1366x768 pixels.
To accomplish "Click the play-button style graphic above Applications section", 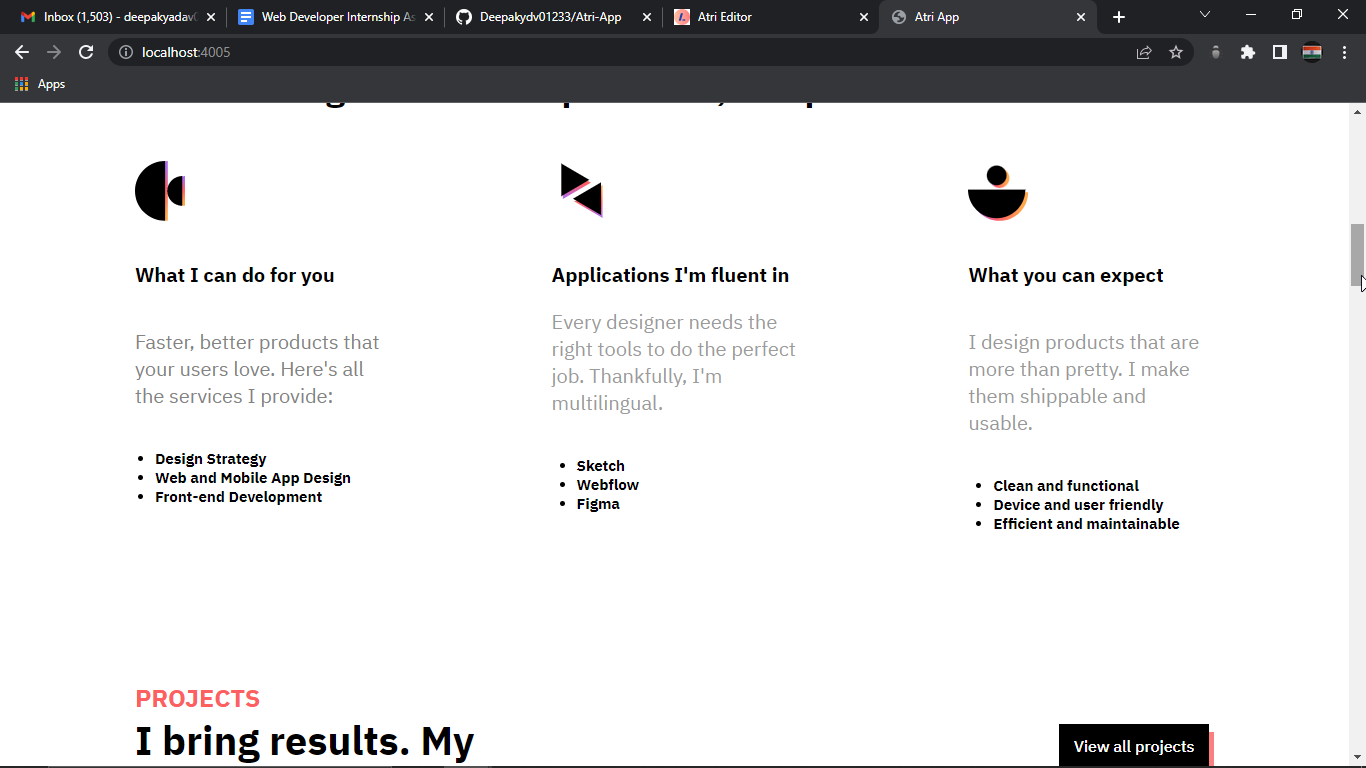I will tap(580, 190).
